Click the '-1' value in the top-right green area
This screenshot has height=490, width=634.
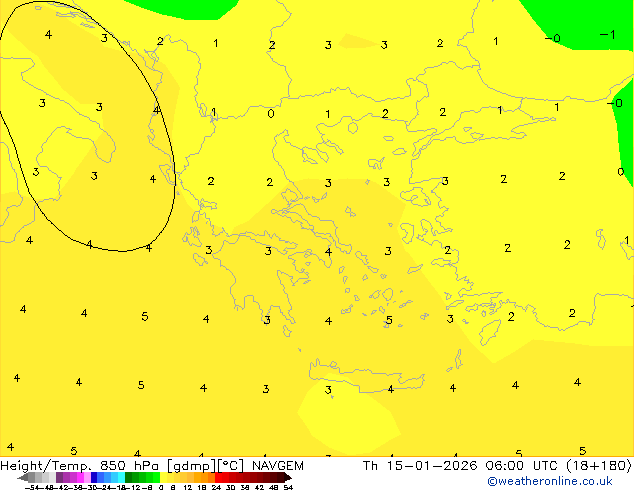(607, 35)
